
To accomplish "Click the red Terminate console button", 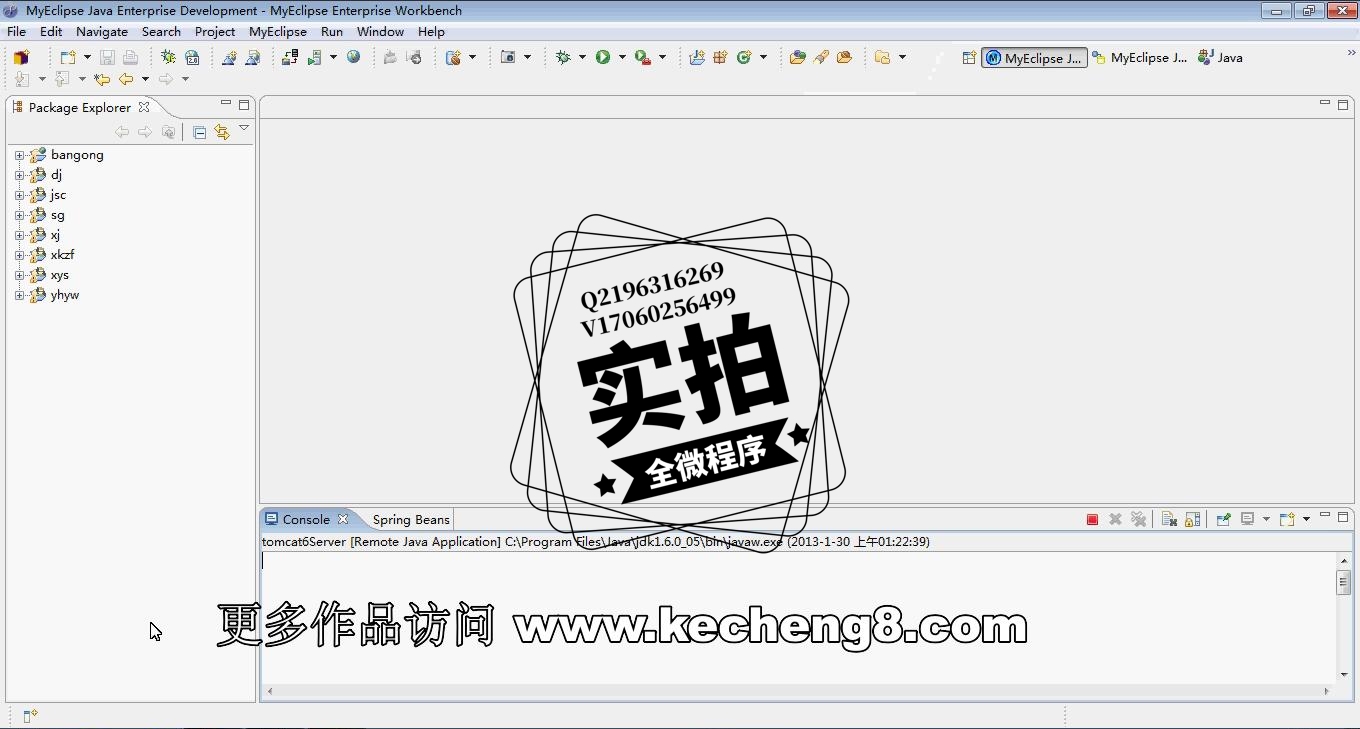I will (1092, 519).
